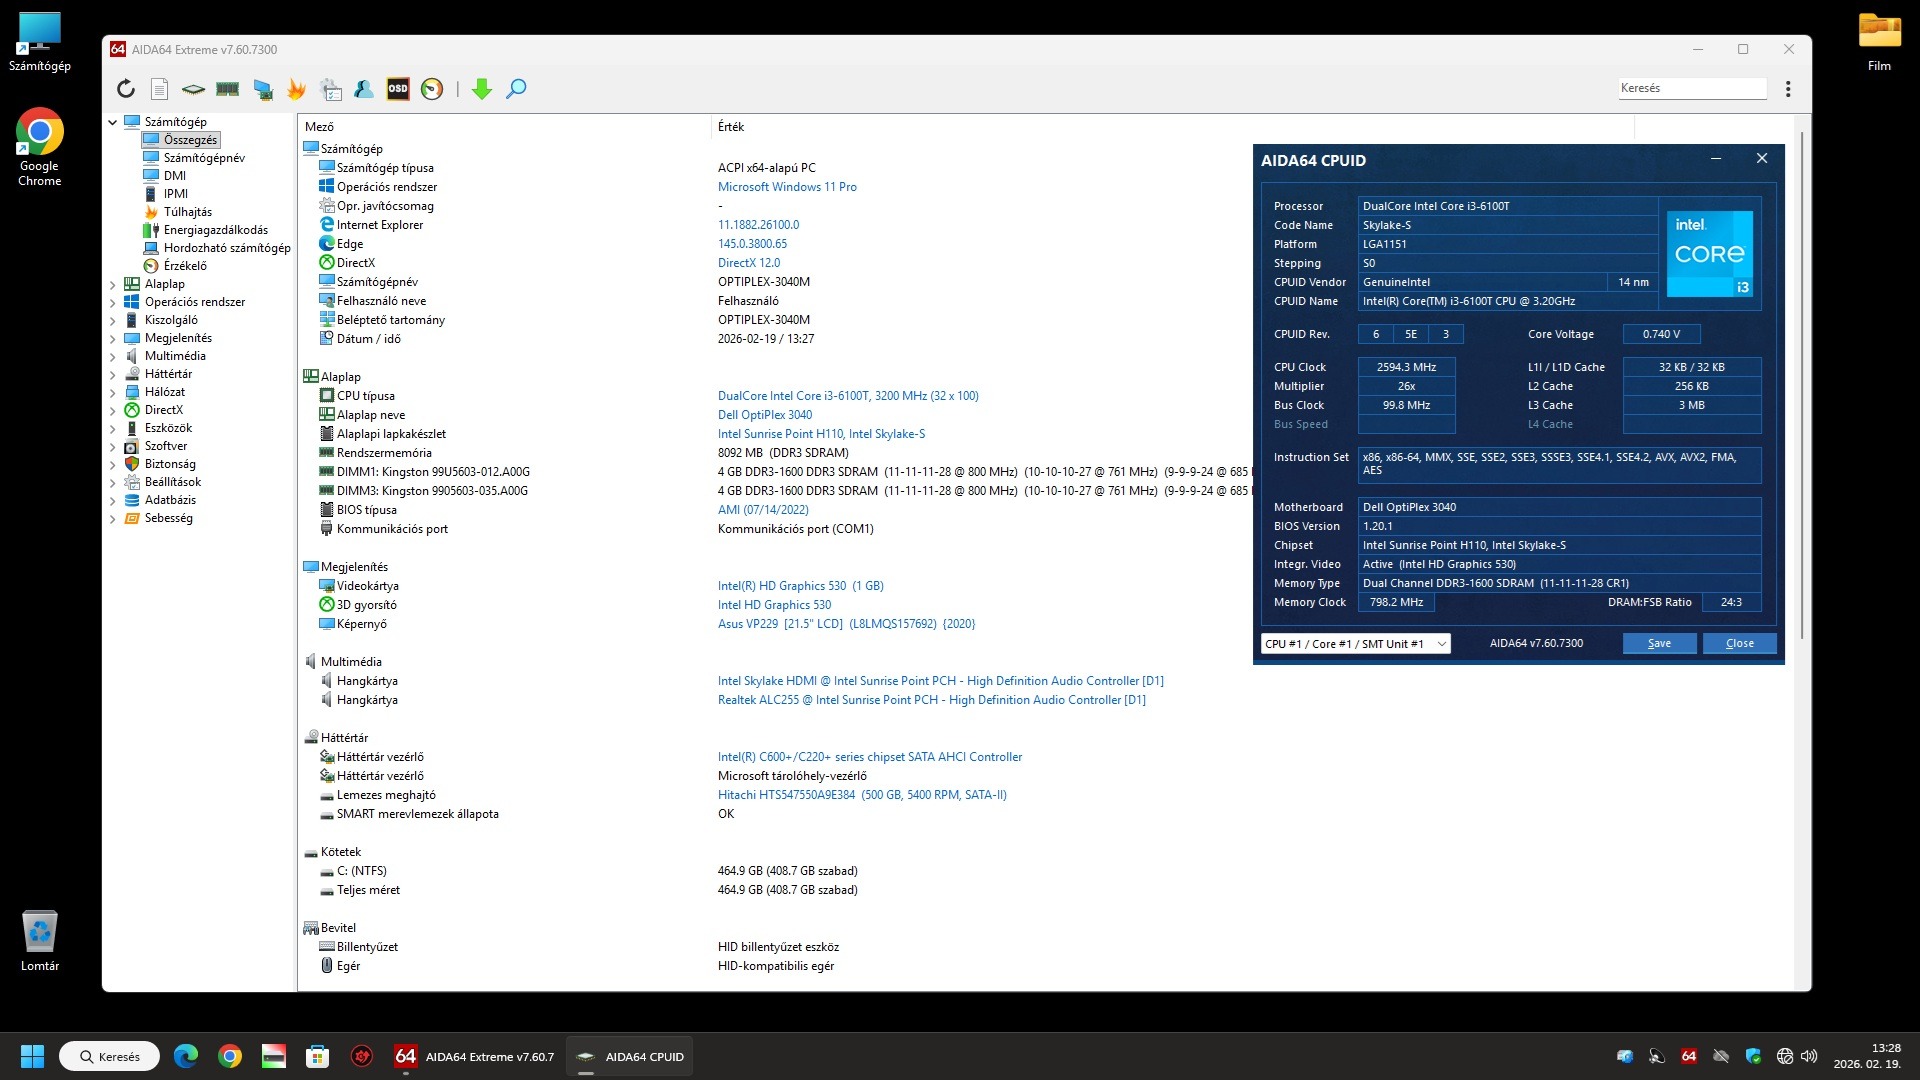
Task: Open the SensorPanel gauge icon
Action: (x=432, y=89)
